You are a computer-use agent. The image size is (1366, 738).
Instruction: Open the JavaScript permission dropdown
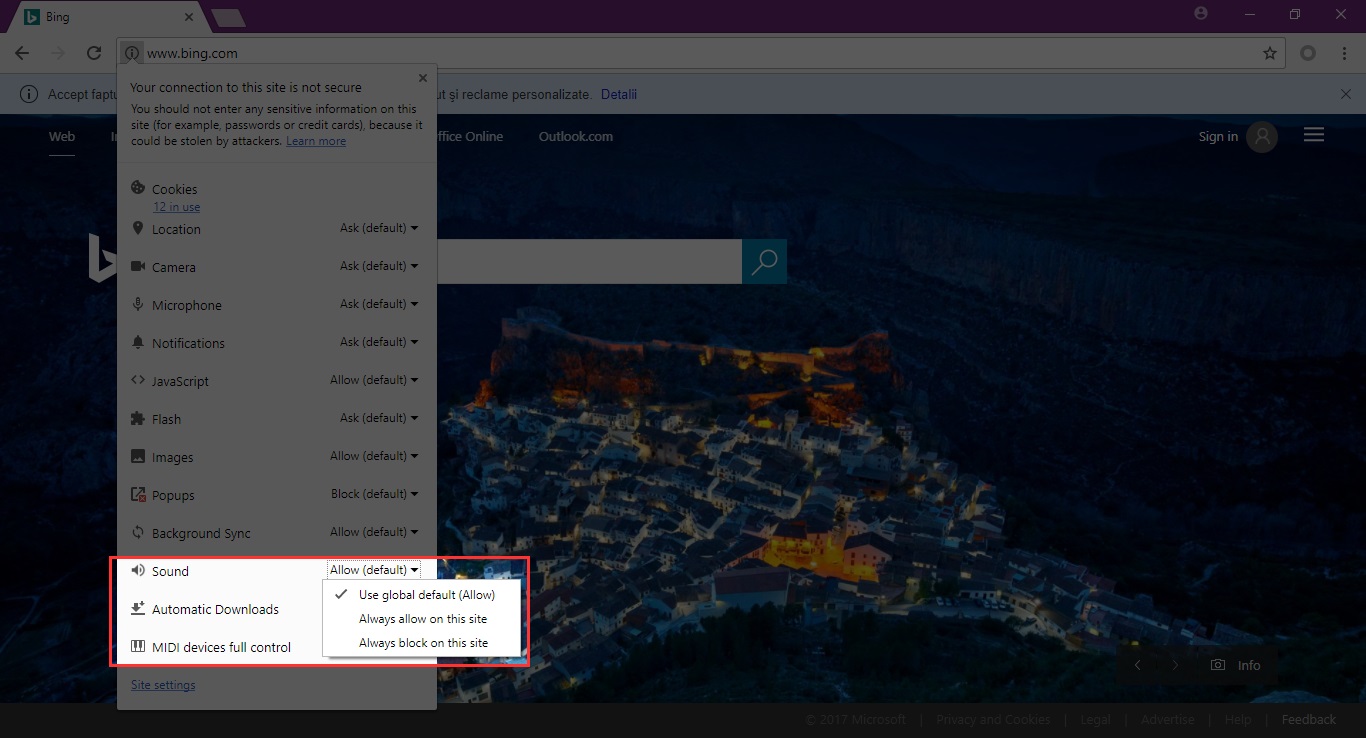coord(374,380)
